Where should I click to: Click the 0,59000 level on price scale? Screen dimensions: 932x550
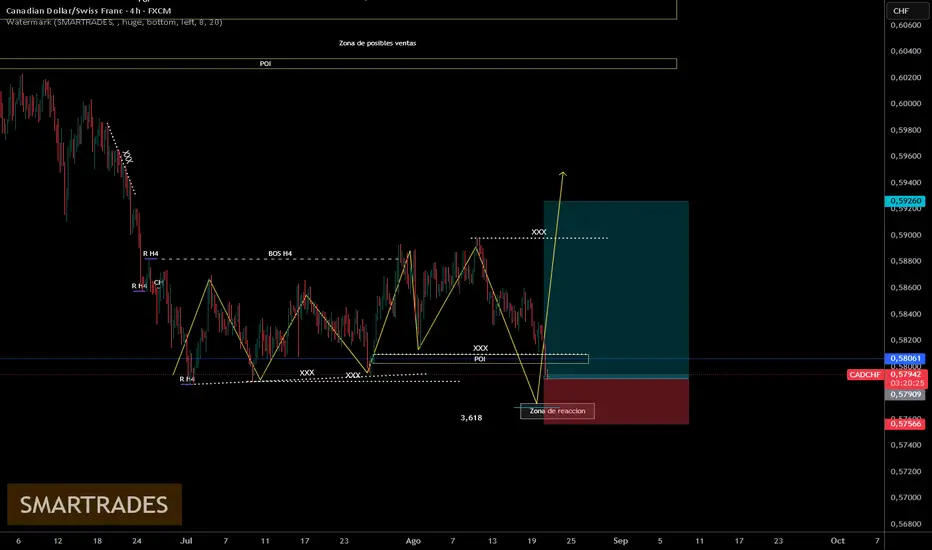905,235
